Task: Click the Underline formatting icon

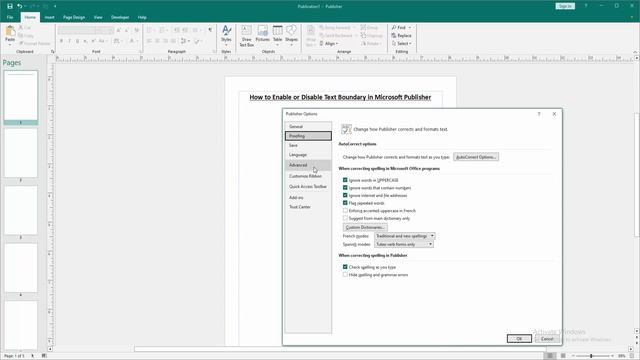Action: click(77, 41)
